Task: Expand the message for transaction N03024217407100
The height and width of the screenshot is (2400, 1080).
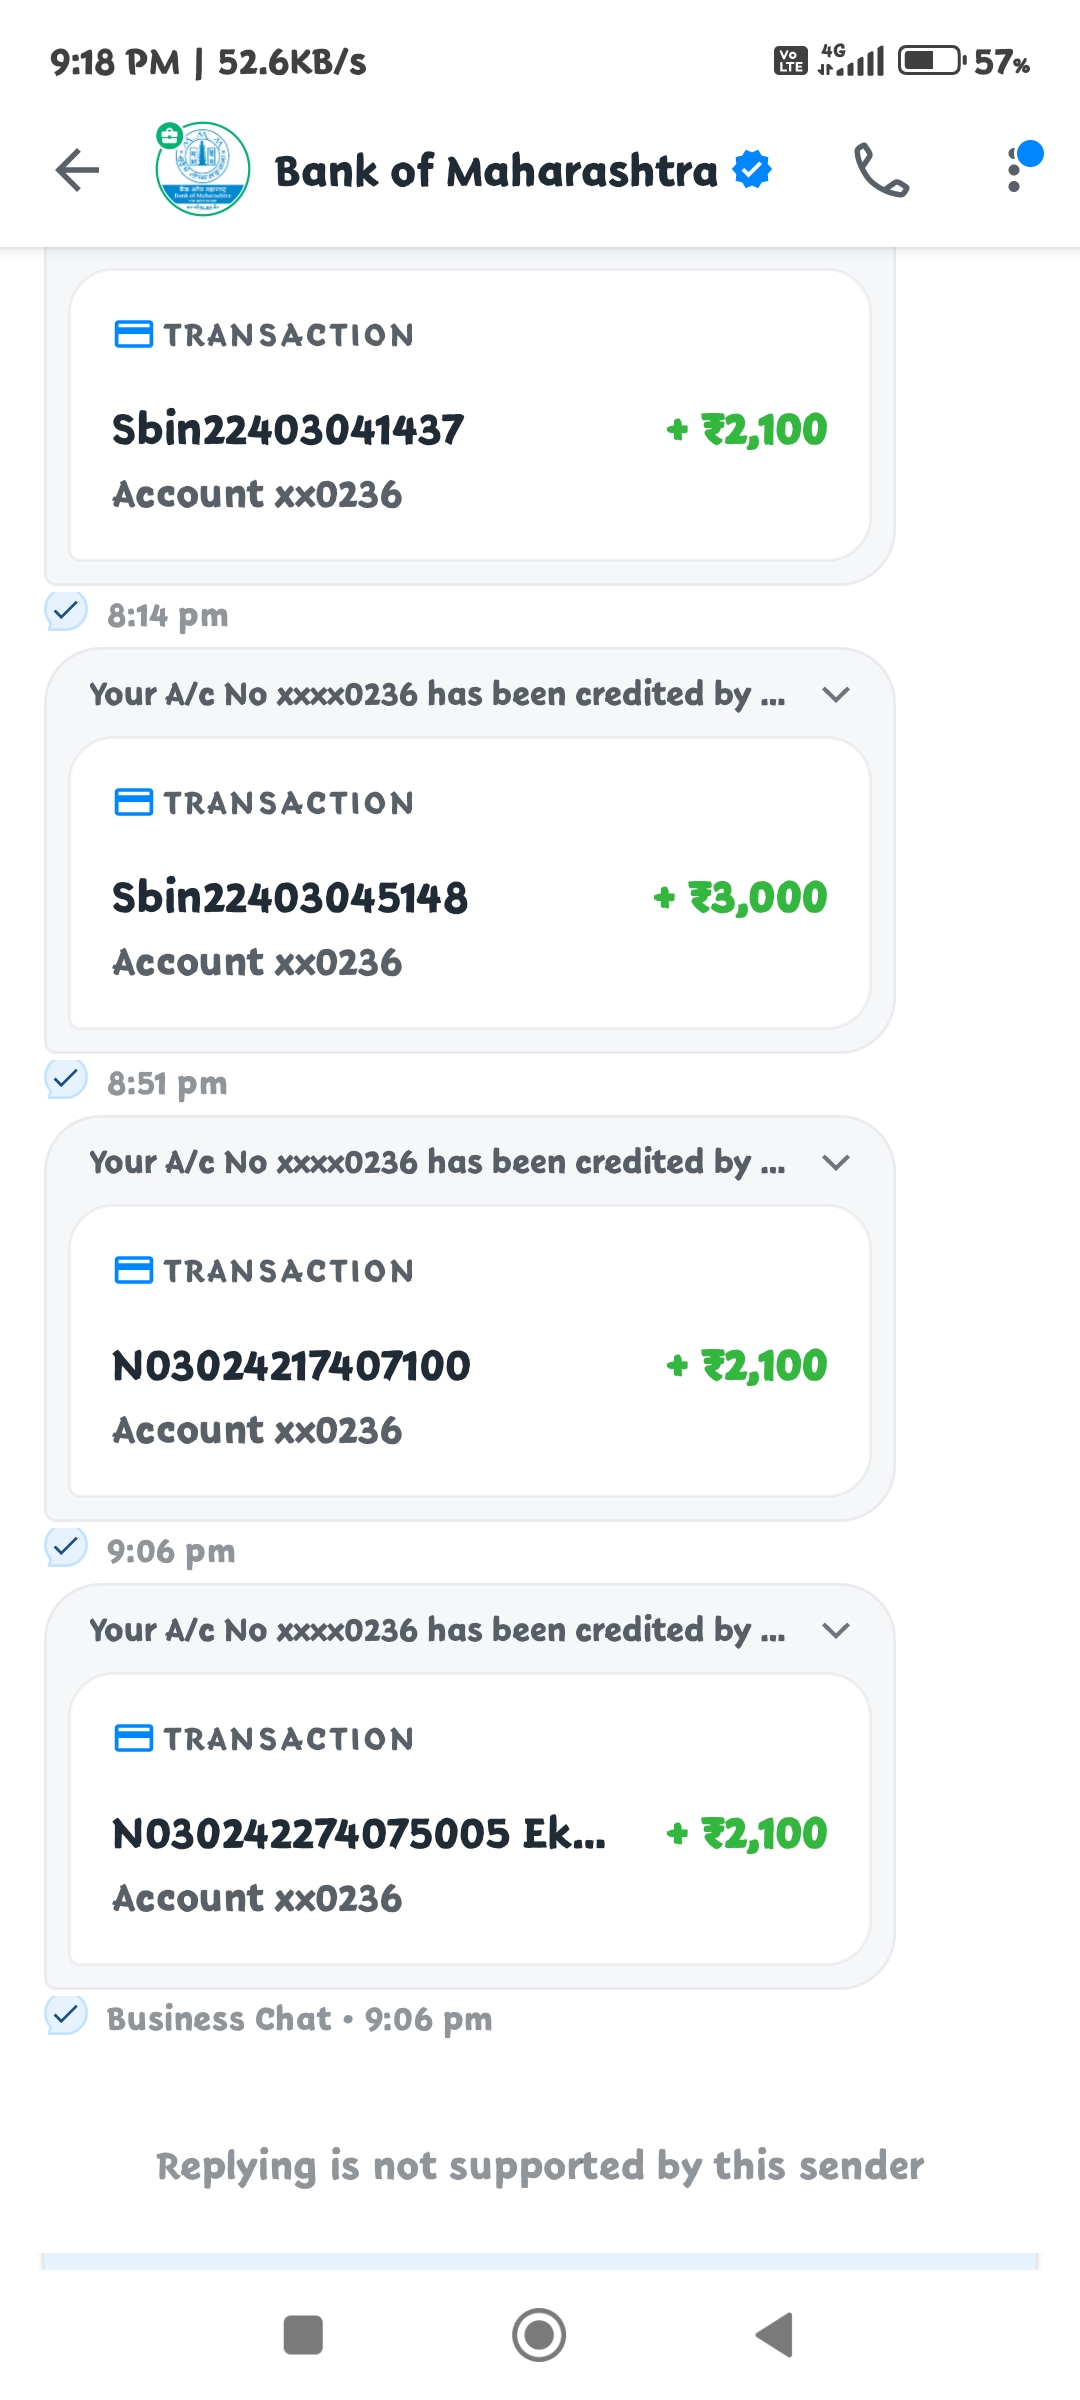Action: click(x=835, y=1162)
